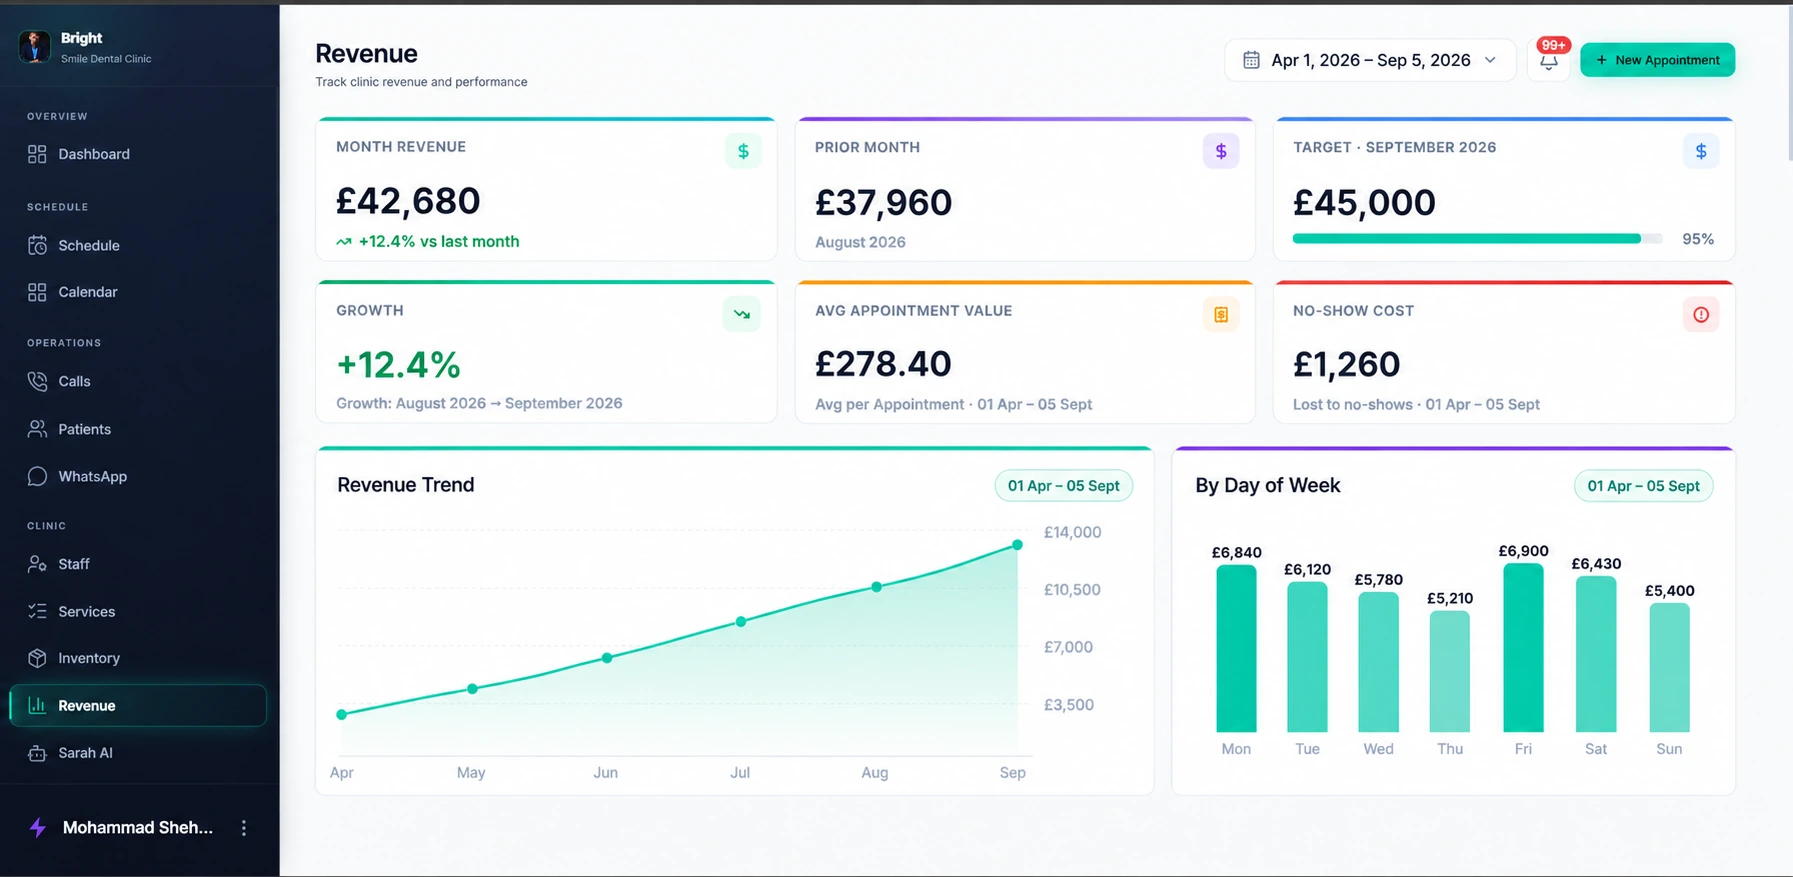Click the Mohammad Sheh... user profile name
Screen dimensions: 1793x877
click(x=138, y=827)
